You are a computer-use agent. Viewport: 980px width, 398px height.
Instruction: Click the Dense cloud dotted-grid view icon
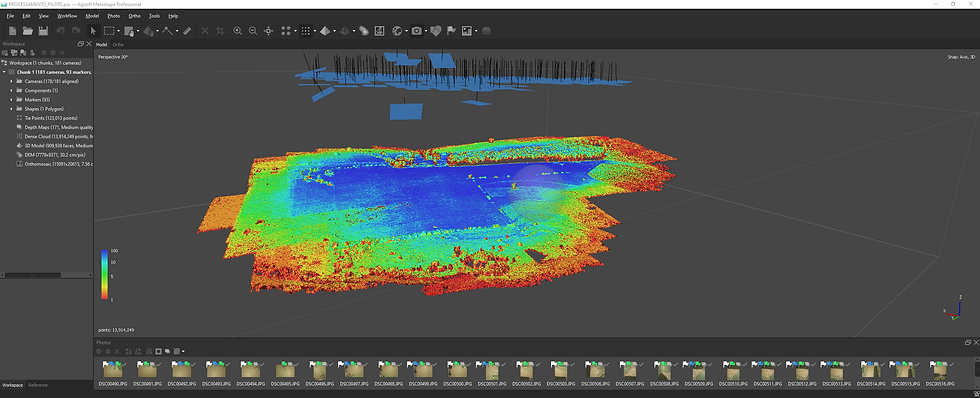coord(305,31)
